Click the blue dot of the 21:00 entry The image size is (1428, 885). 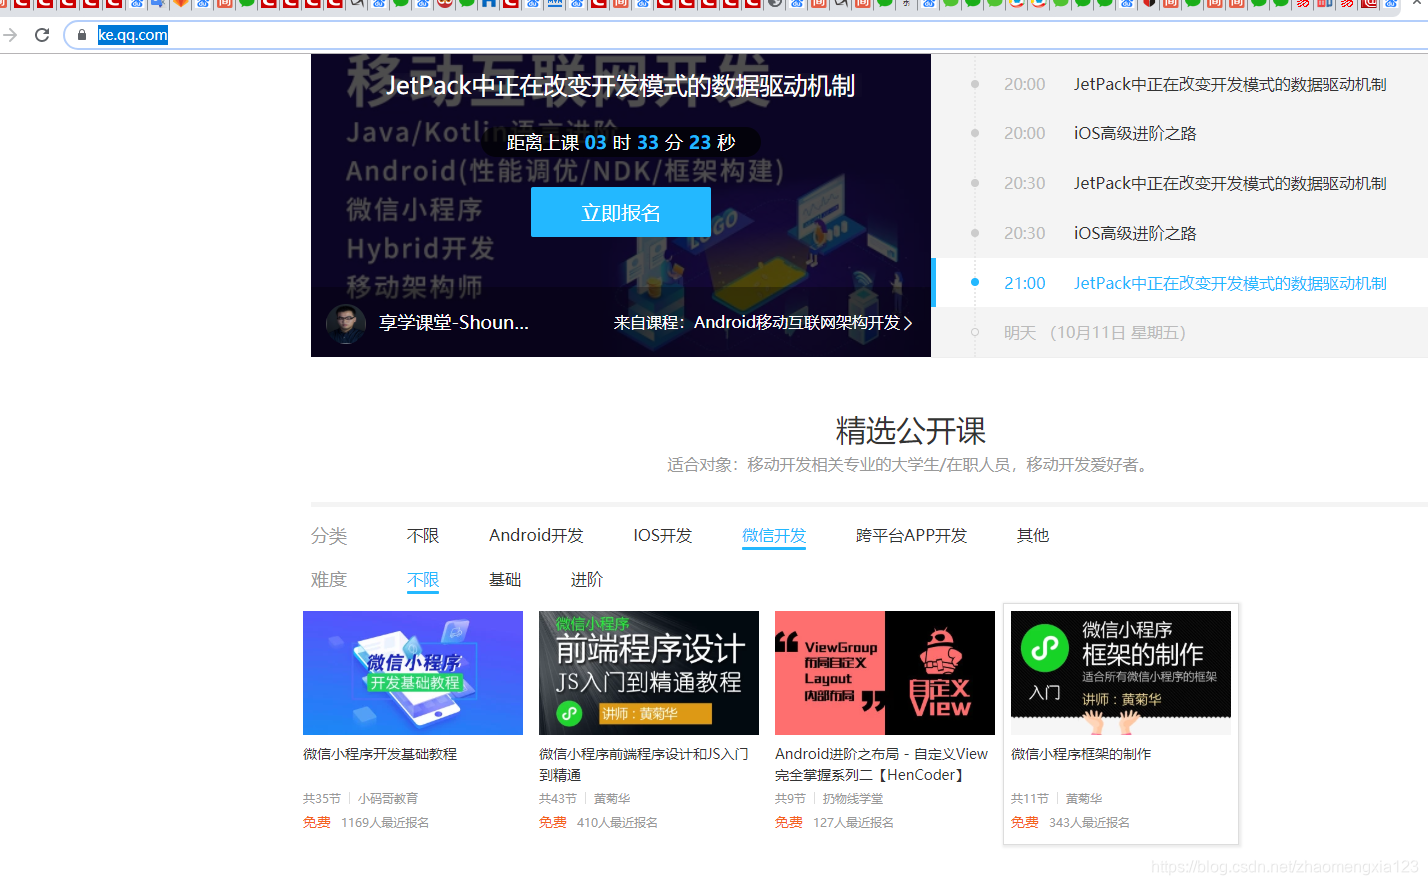[974, 282]
